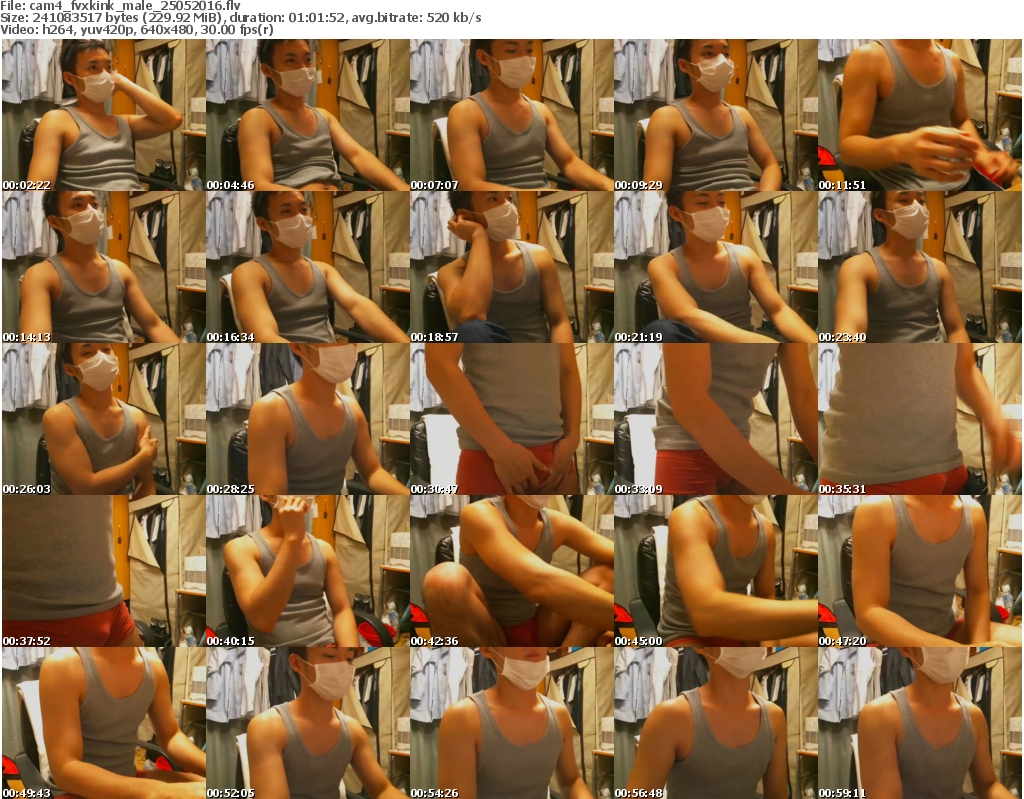The height and width of the screenshot is (799, 1024).
Task: Select the thumbnail stamped 00:02:22
Action: coord(104,115)
